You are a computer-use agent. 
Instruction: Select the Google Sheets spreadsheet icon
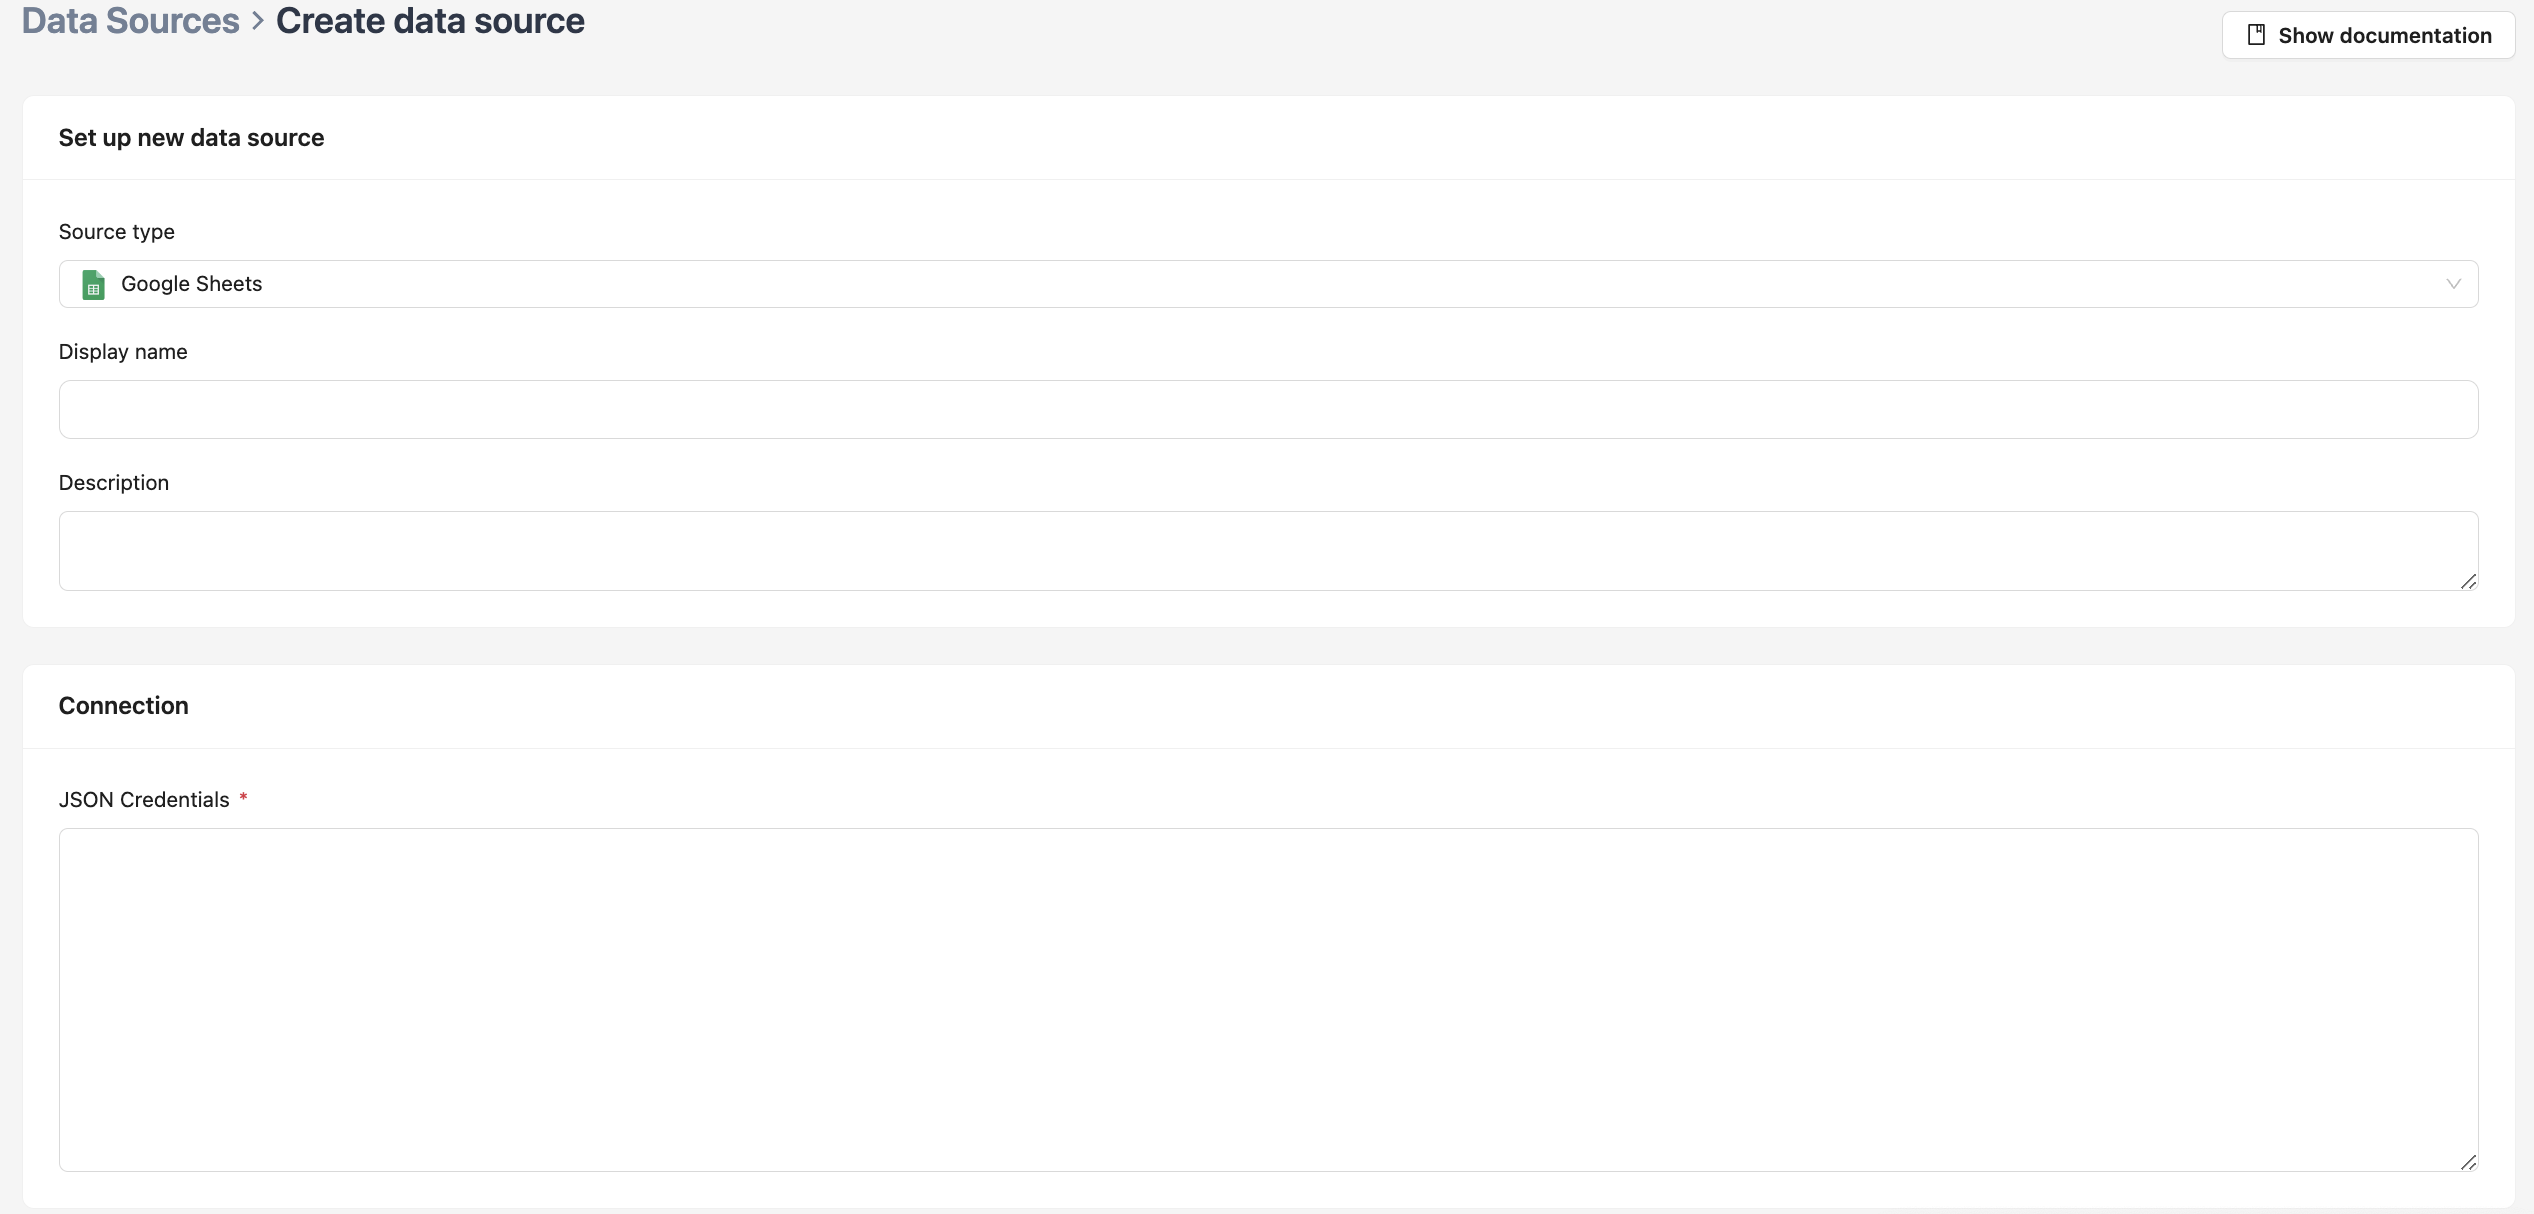click(93, 284)
